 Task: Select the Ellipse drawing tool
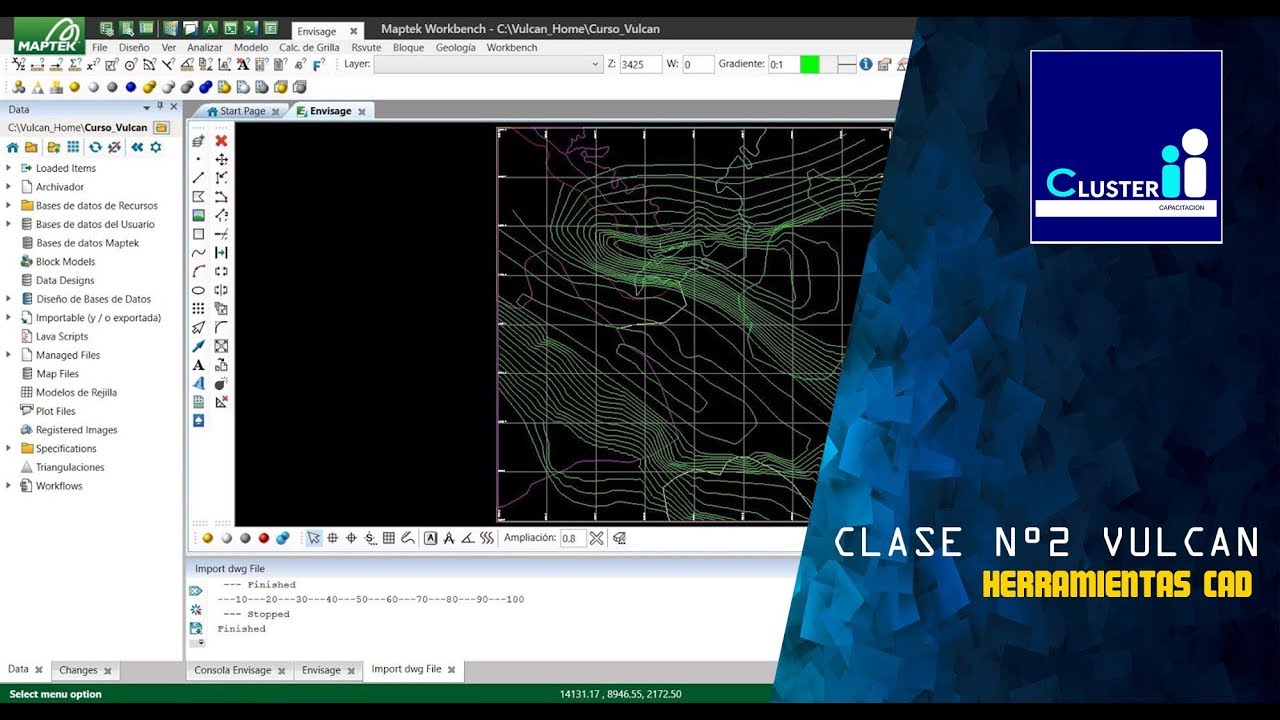(198, 290)
